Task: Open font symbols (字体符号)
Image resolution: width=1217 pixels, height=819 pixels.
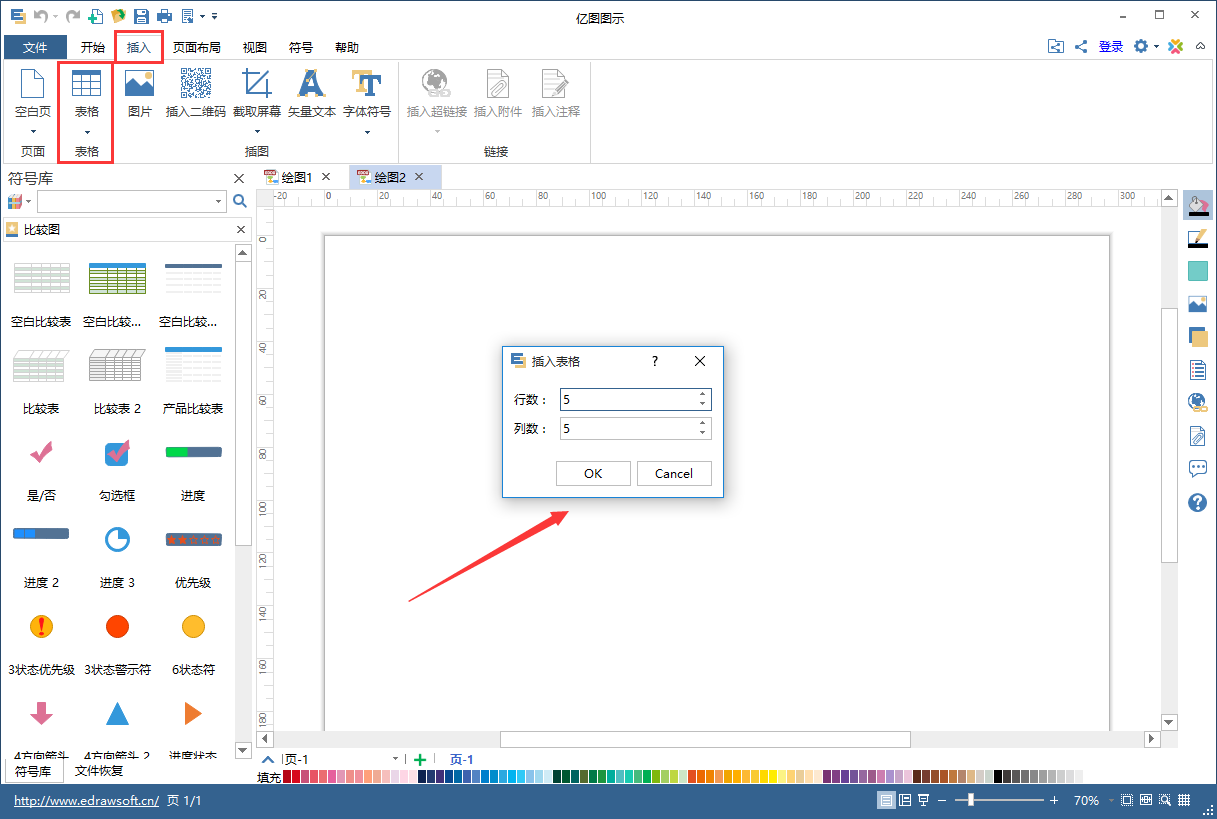Action: pyautogui.click(x=367, y=93)
